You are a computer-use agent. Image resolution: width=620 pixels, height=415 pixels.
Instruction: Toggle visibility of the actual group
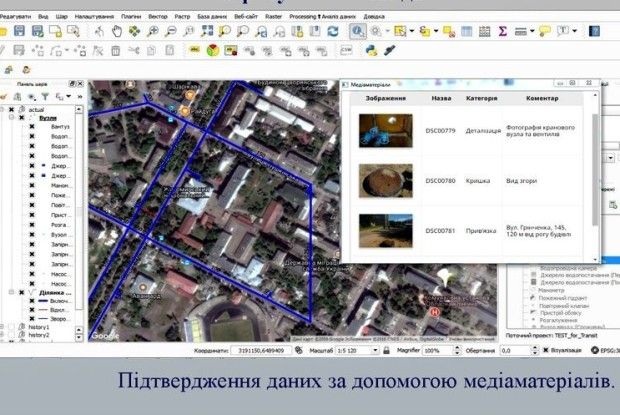coord(12,109)
